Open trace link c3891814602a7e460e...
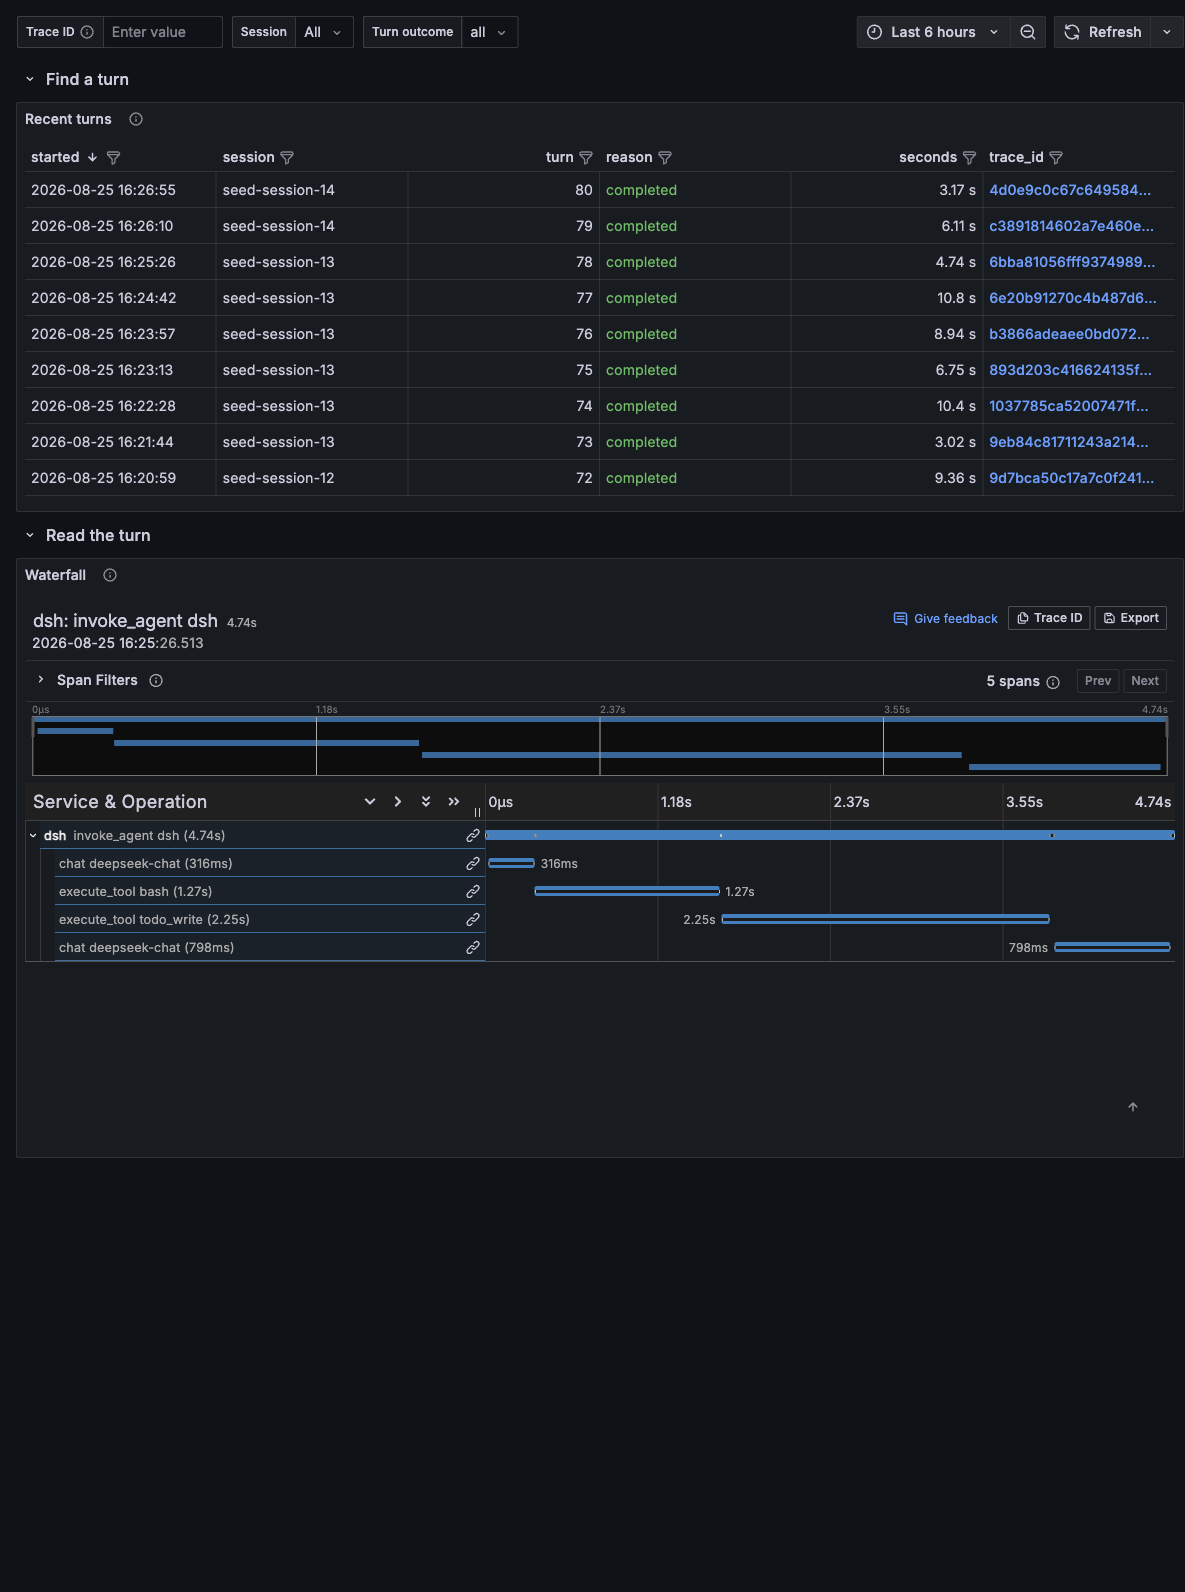1185x1592 pixels. (1071, 226)
